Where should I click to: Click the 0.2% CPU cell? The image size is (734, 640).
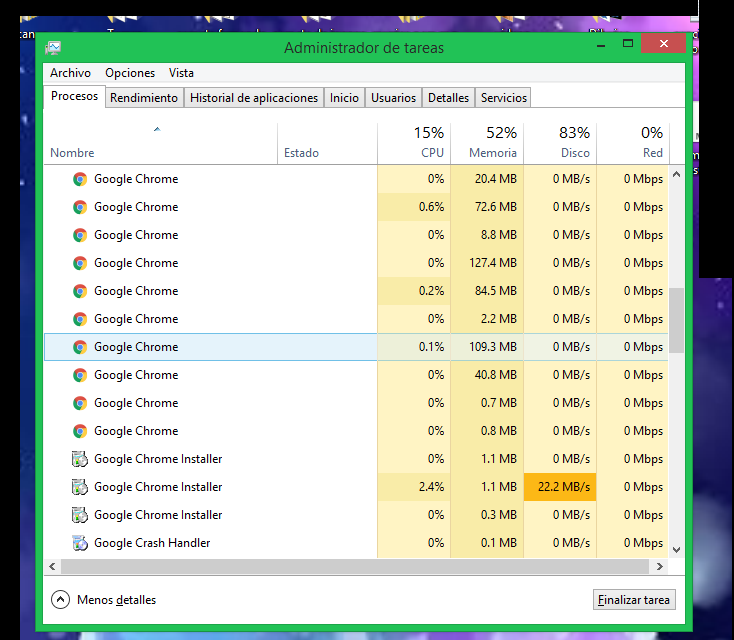(414, 291)
